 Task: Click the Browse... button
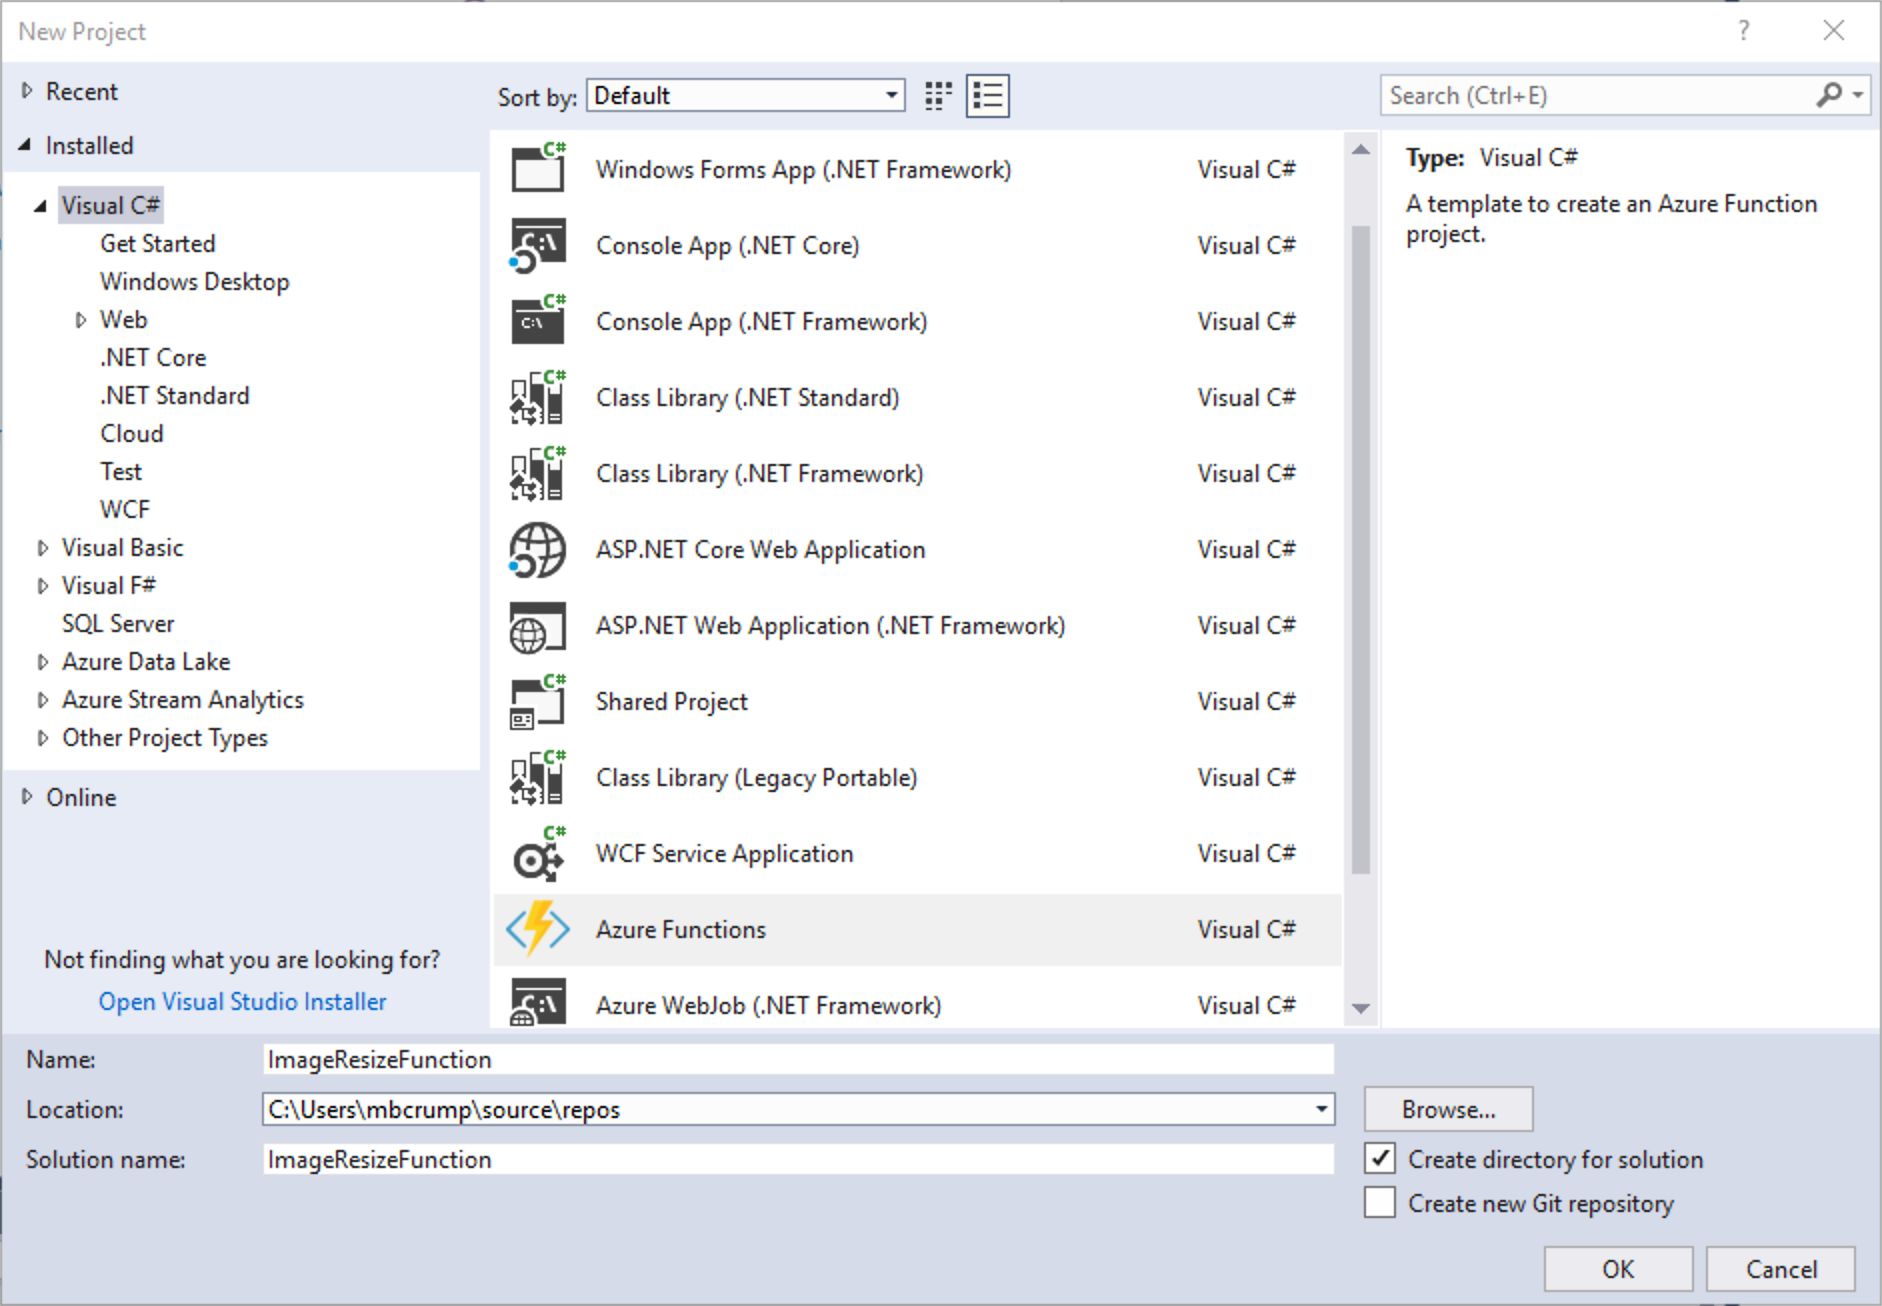point(1448,1109)
